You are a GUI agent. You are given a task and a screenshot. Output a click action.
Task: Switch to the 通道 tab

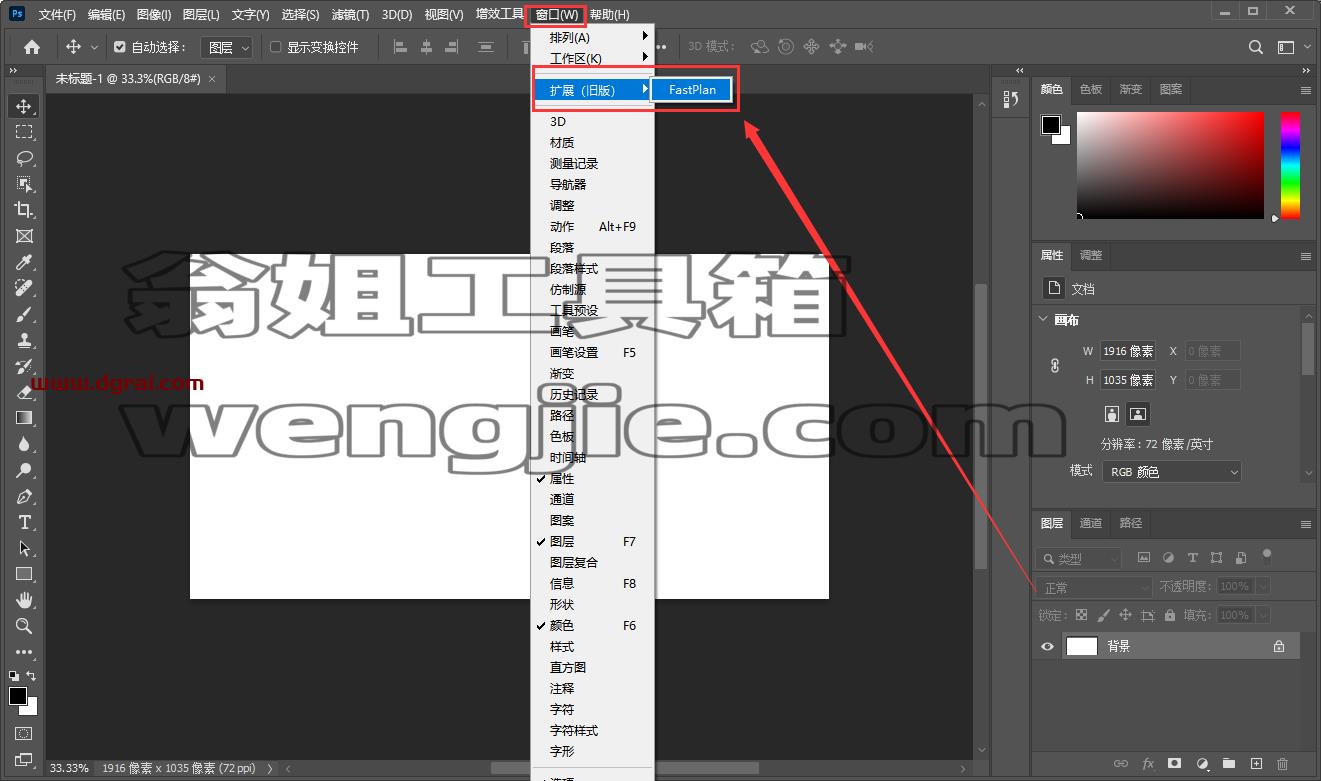1091,523
